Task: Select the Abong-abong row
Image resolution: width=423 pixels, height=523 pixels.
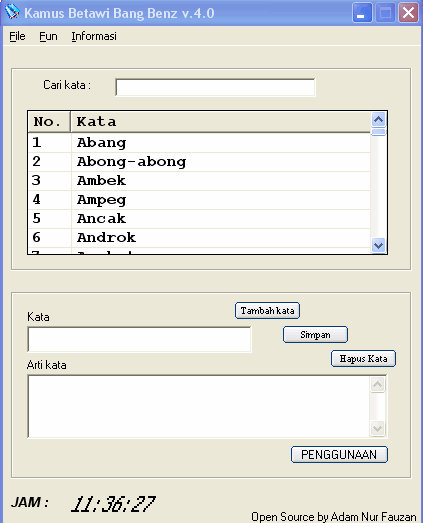Action: pos(199,162)
